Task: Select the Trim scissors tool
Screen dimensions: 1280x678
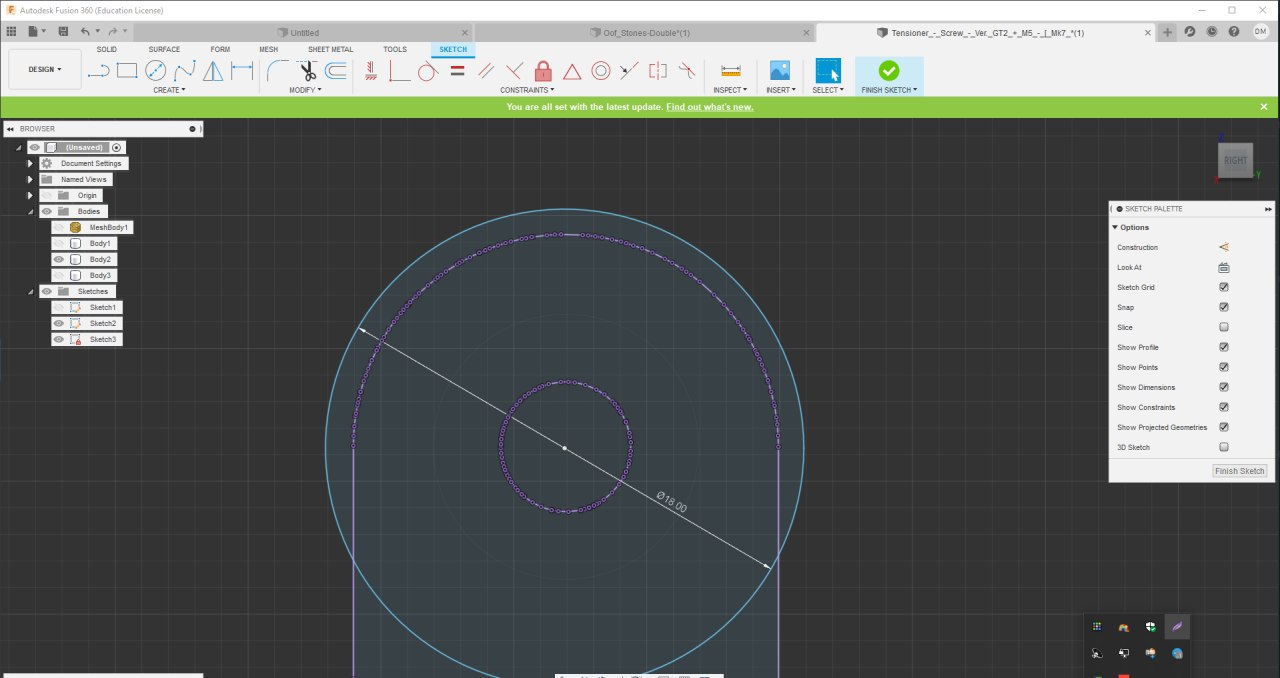Action: click(x=307, y=71)
